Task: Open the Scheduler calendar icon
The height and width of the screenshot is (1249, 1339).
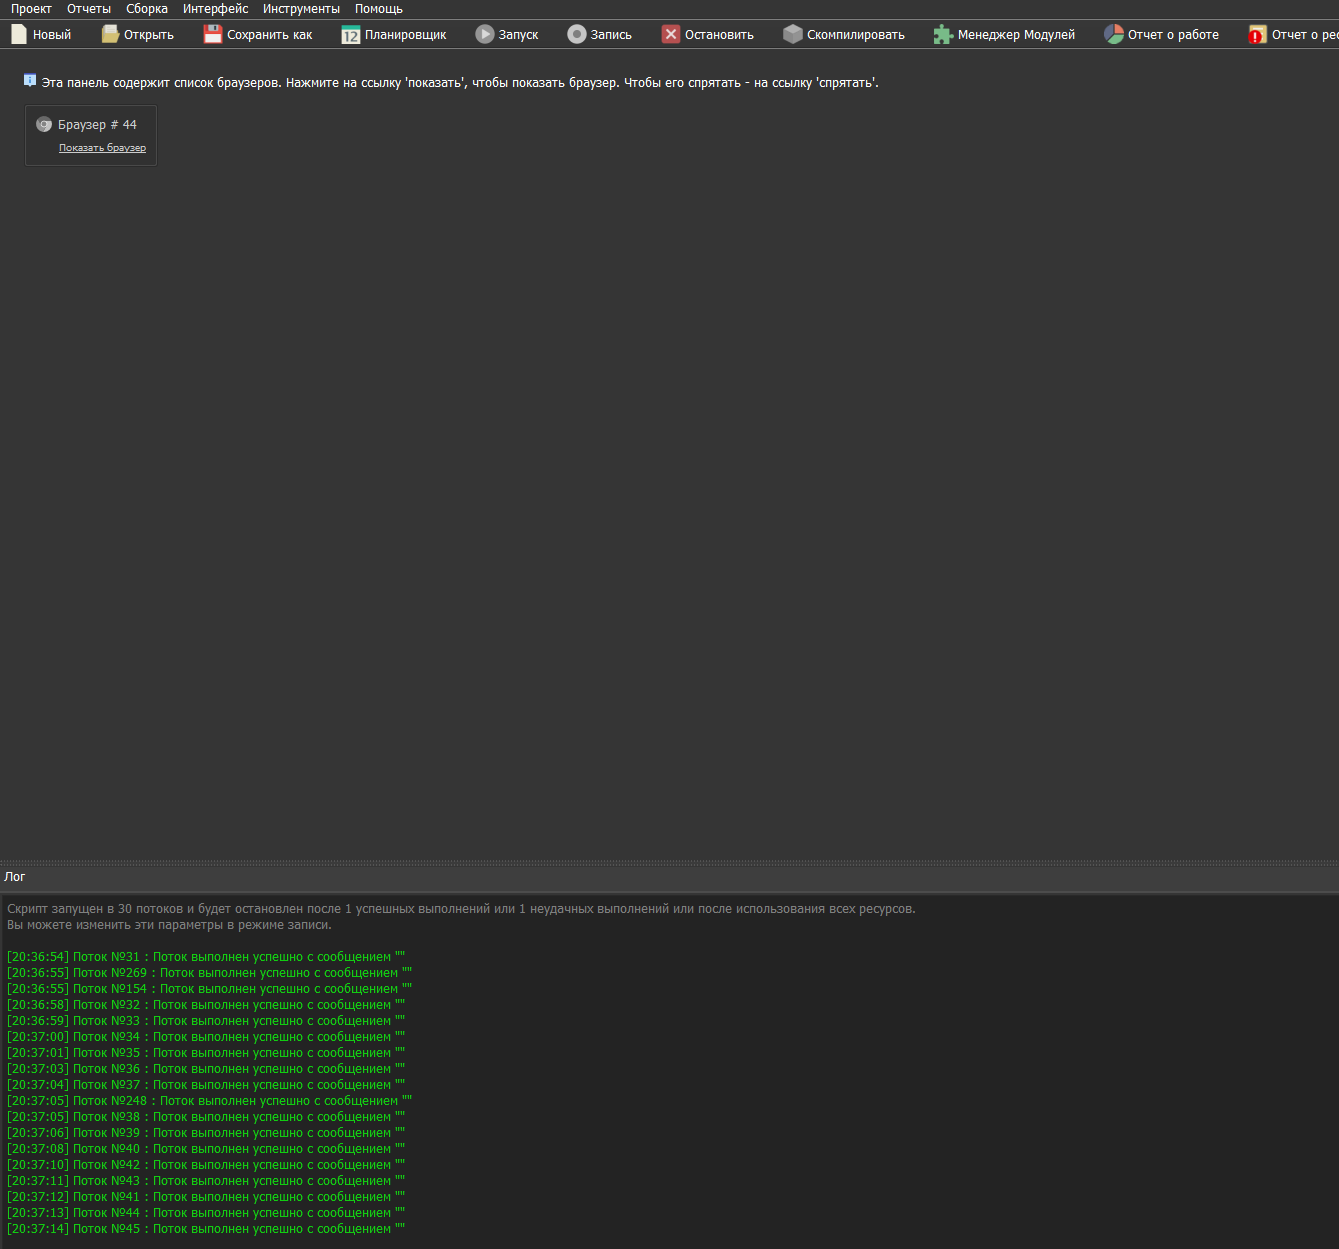Action: click(350, 35)
